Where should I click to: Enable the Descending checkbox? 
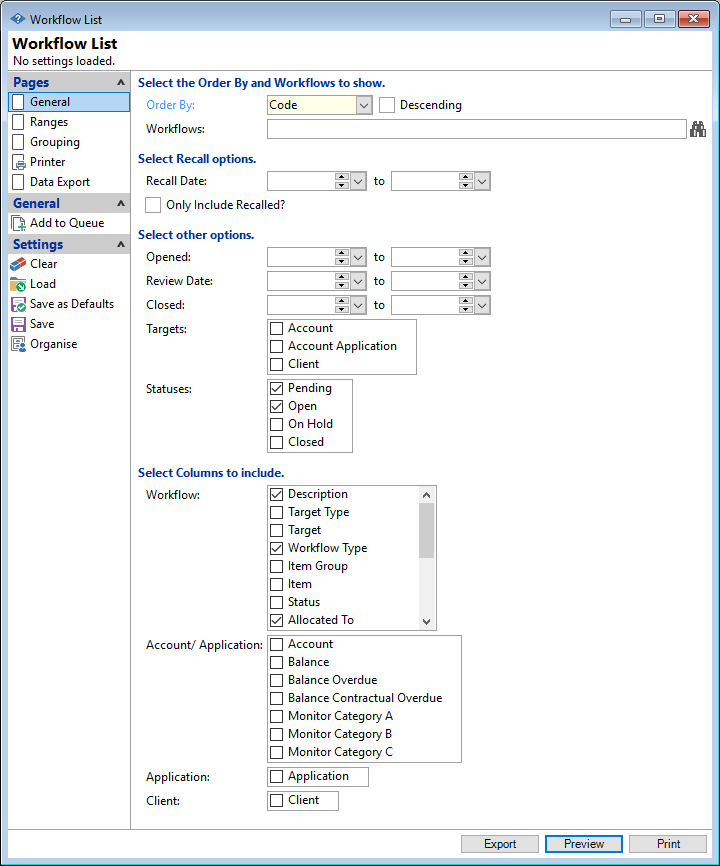(x=387, y=105)
